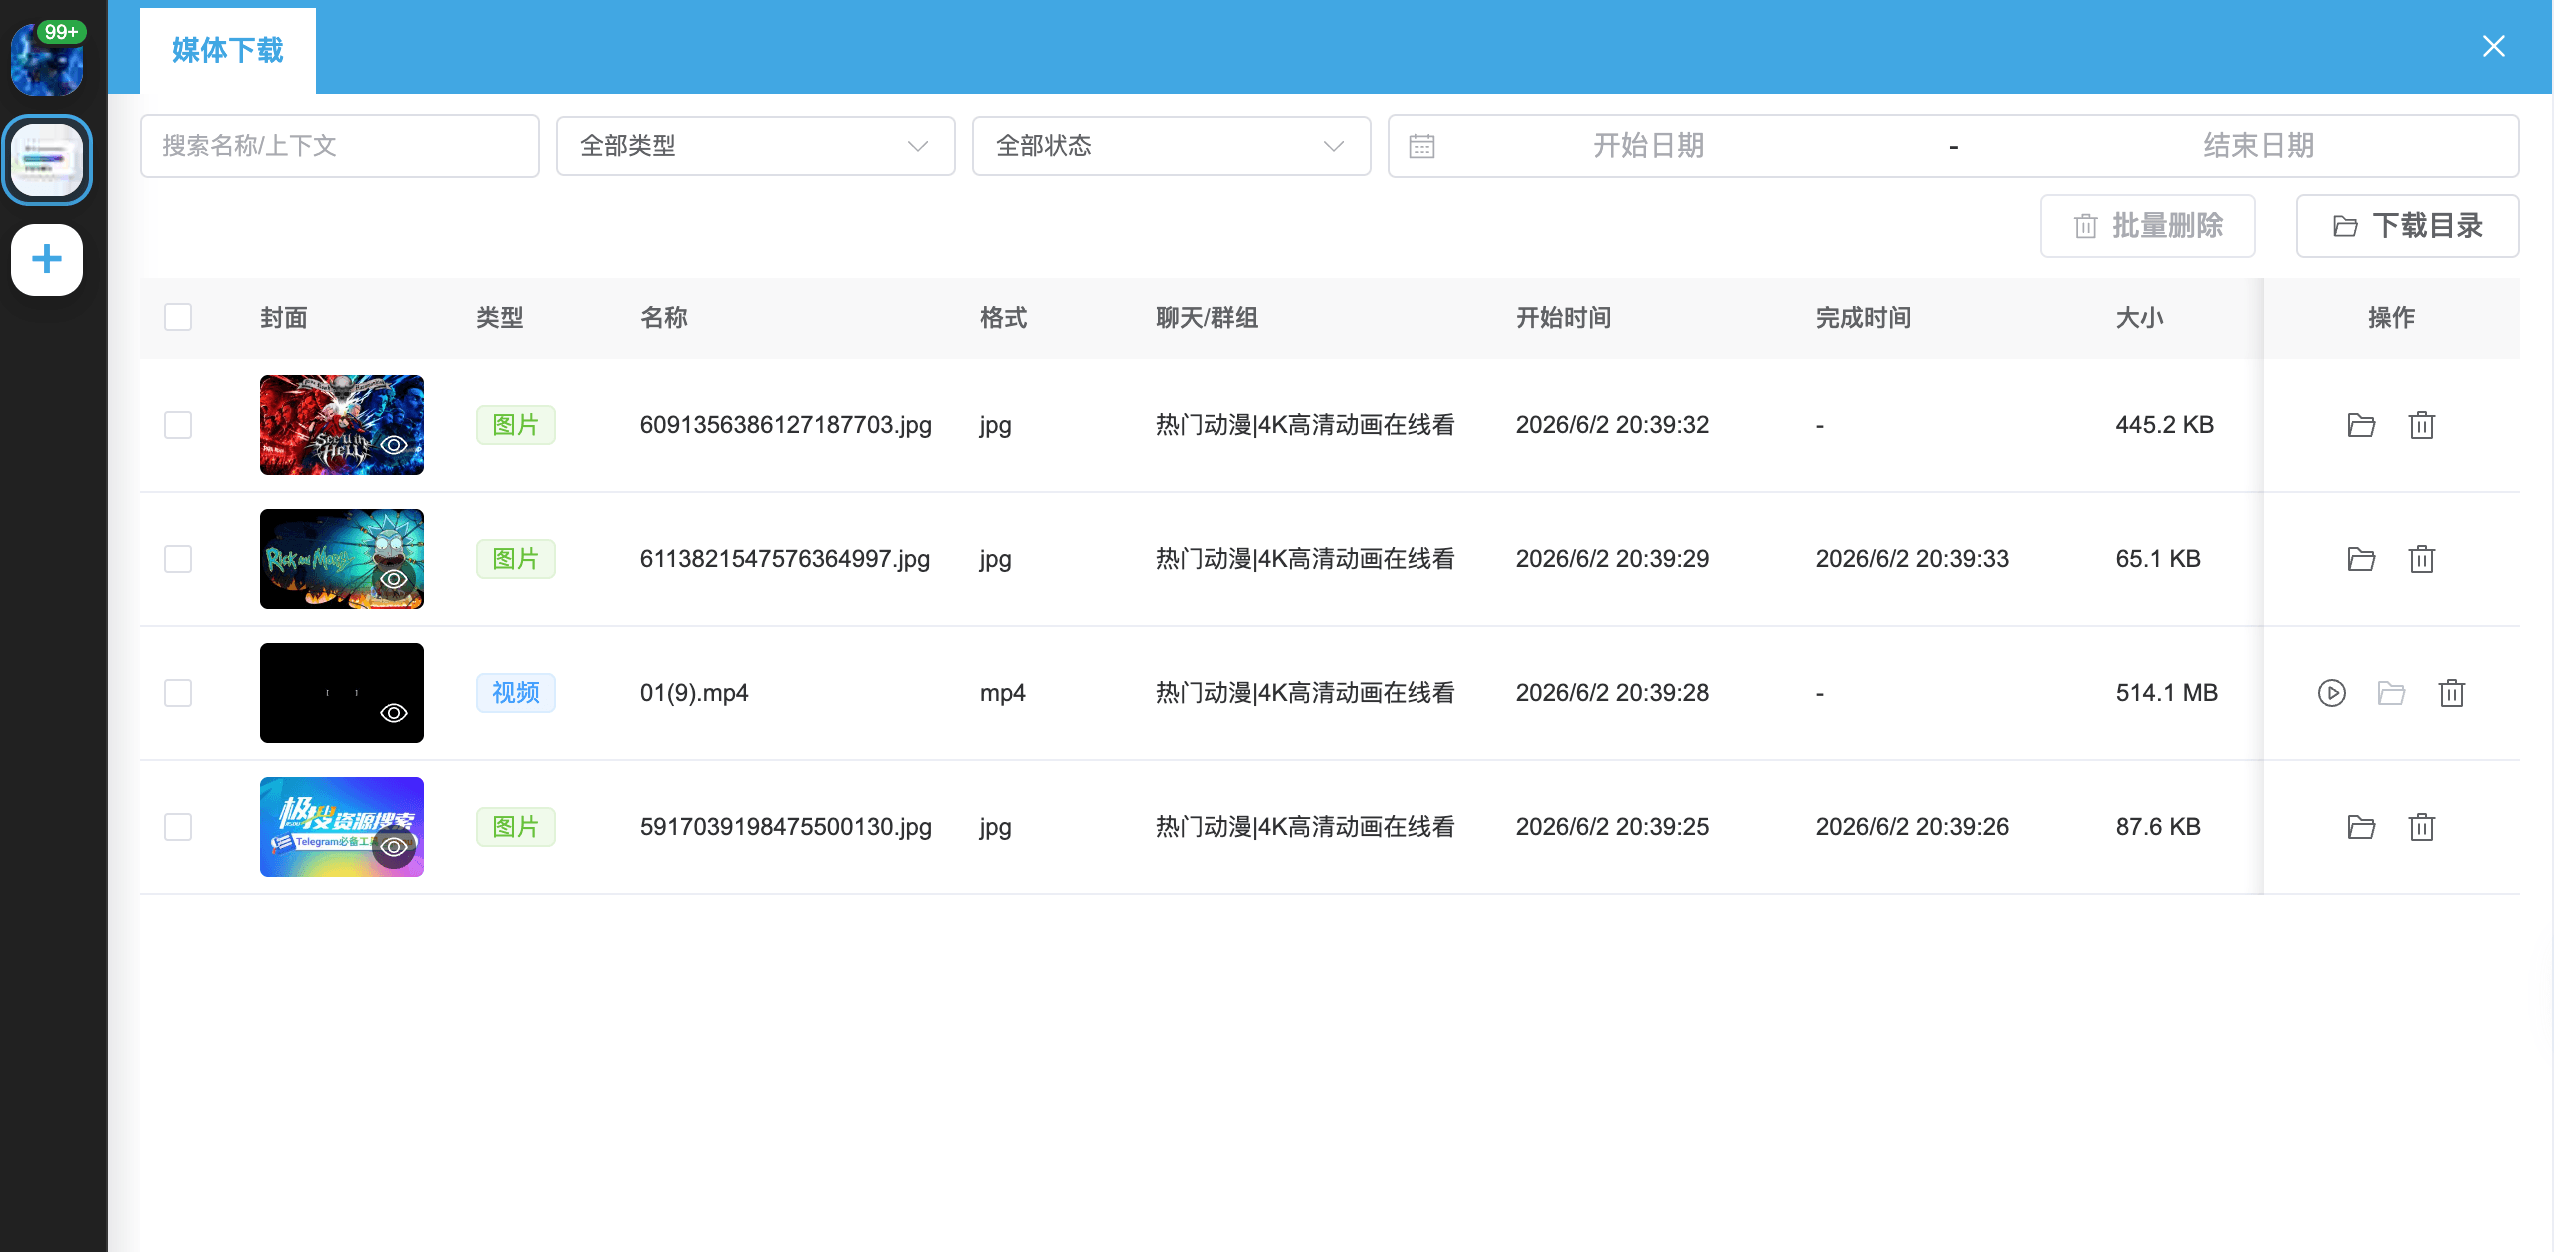Click the 批量删除 button

point(2147,226)
